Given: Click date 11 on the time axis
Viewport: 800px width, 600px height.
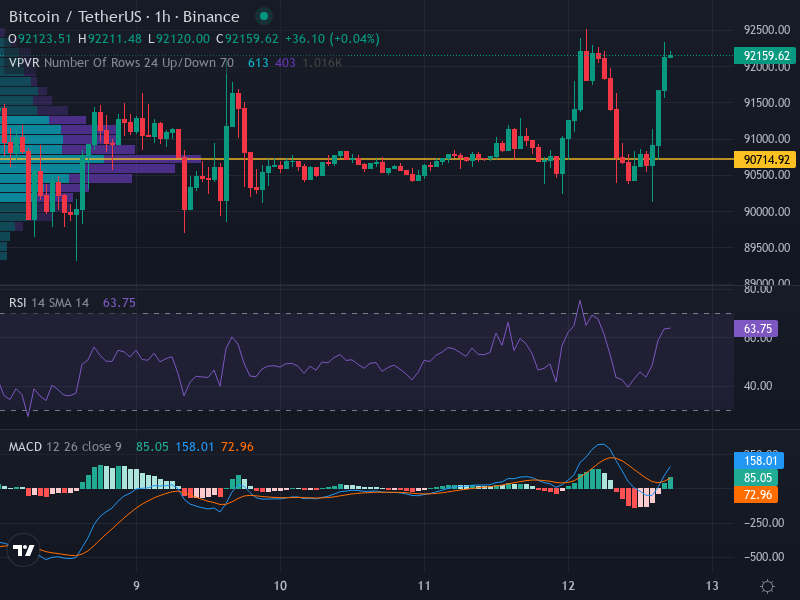Looking at the screenshot, I should point(424,586).
